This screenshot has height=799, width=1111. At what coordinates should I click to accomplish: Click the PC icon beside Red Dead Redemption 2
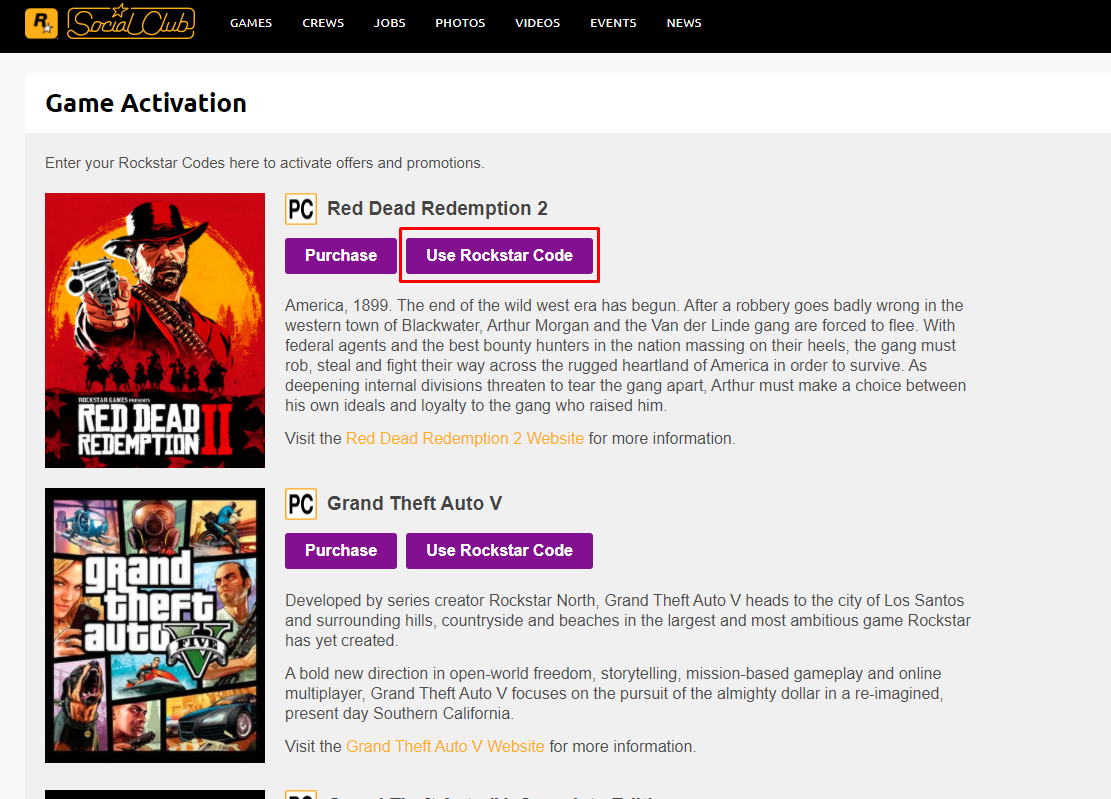click(301, 209)
